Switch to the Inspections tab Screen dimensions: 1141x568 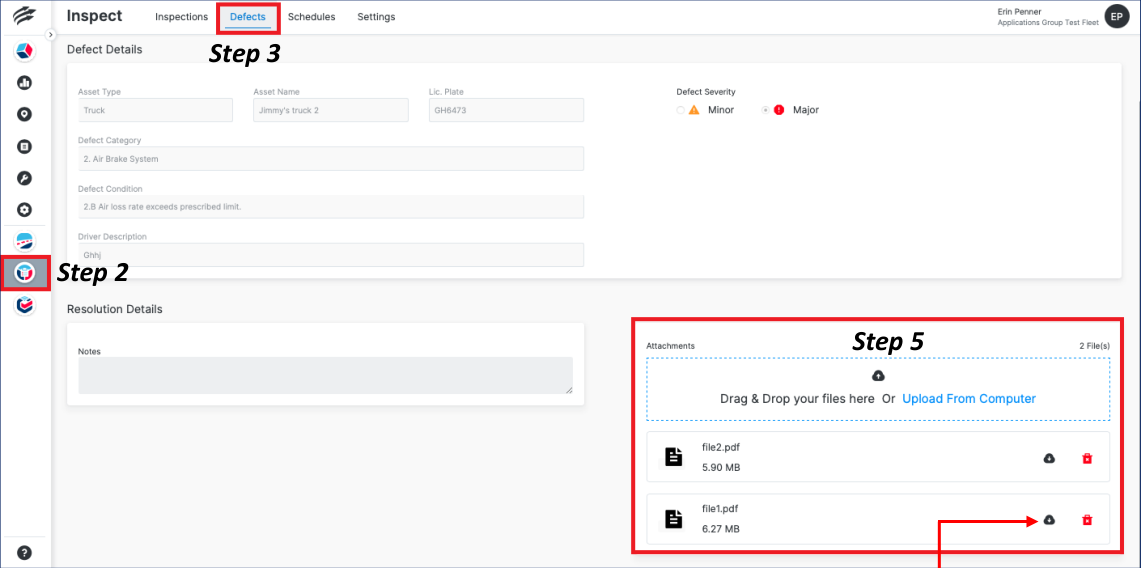coord(181,17)
